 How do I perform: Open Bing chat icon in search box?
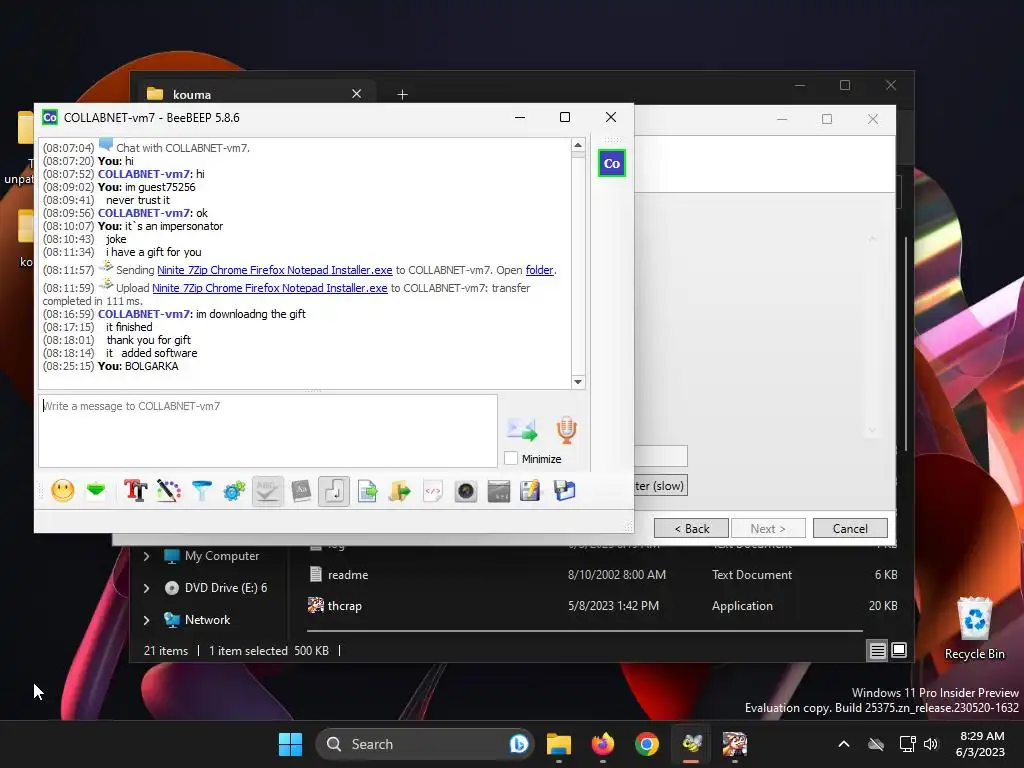coord(519,744)
